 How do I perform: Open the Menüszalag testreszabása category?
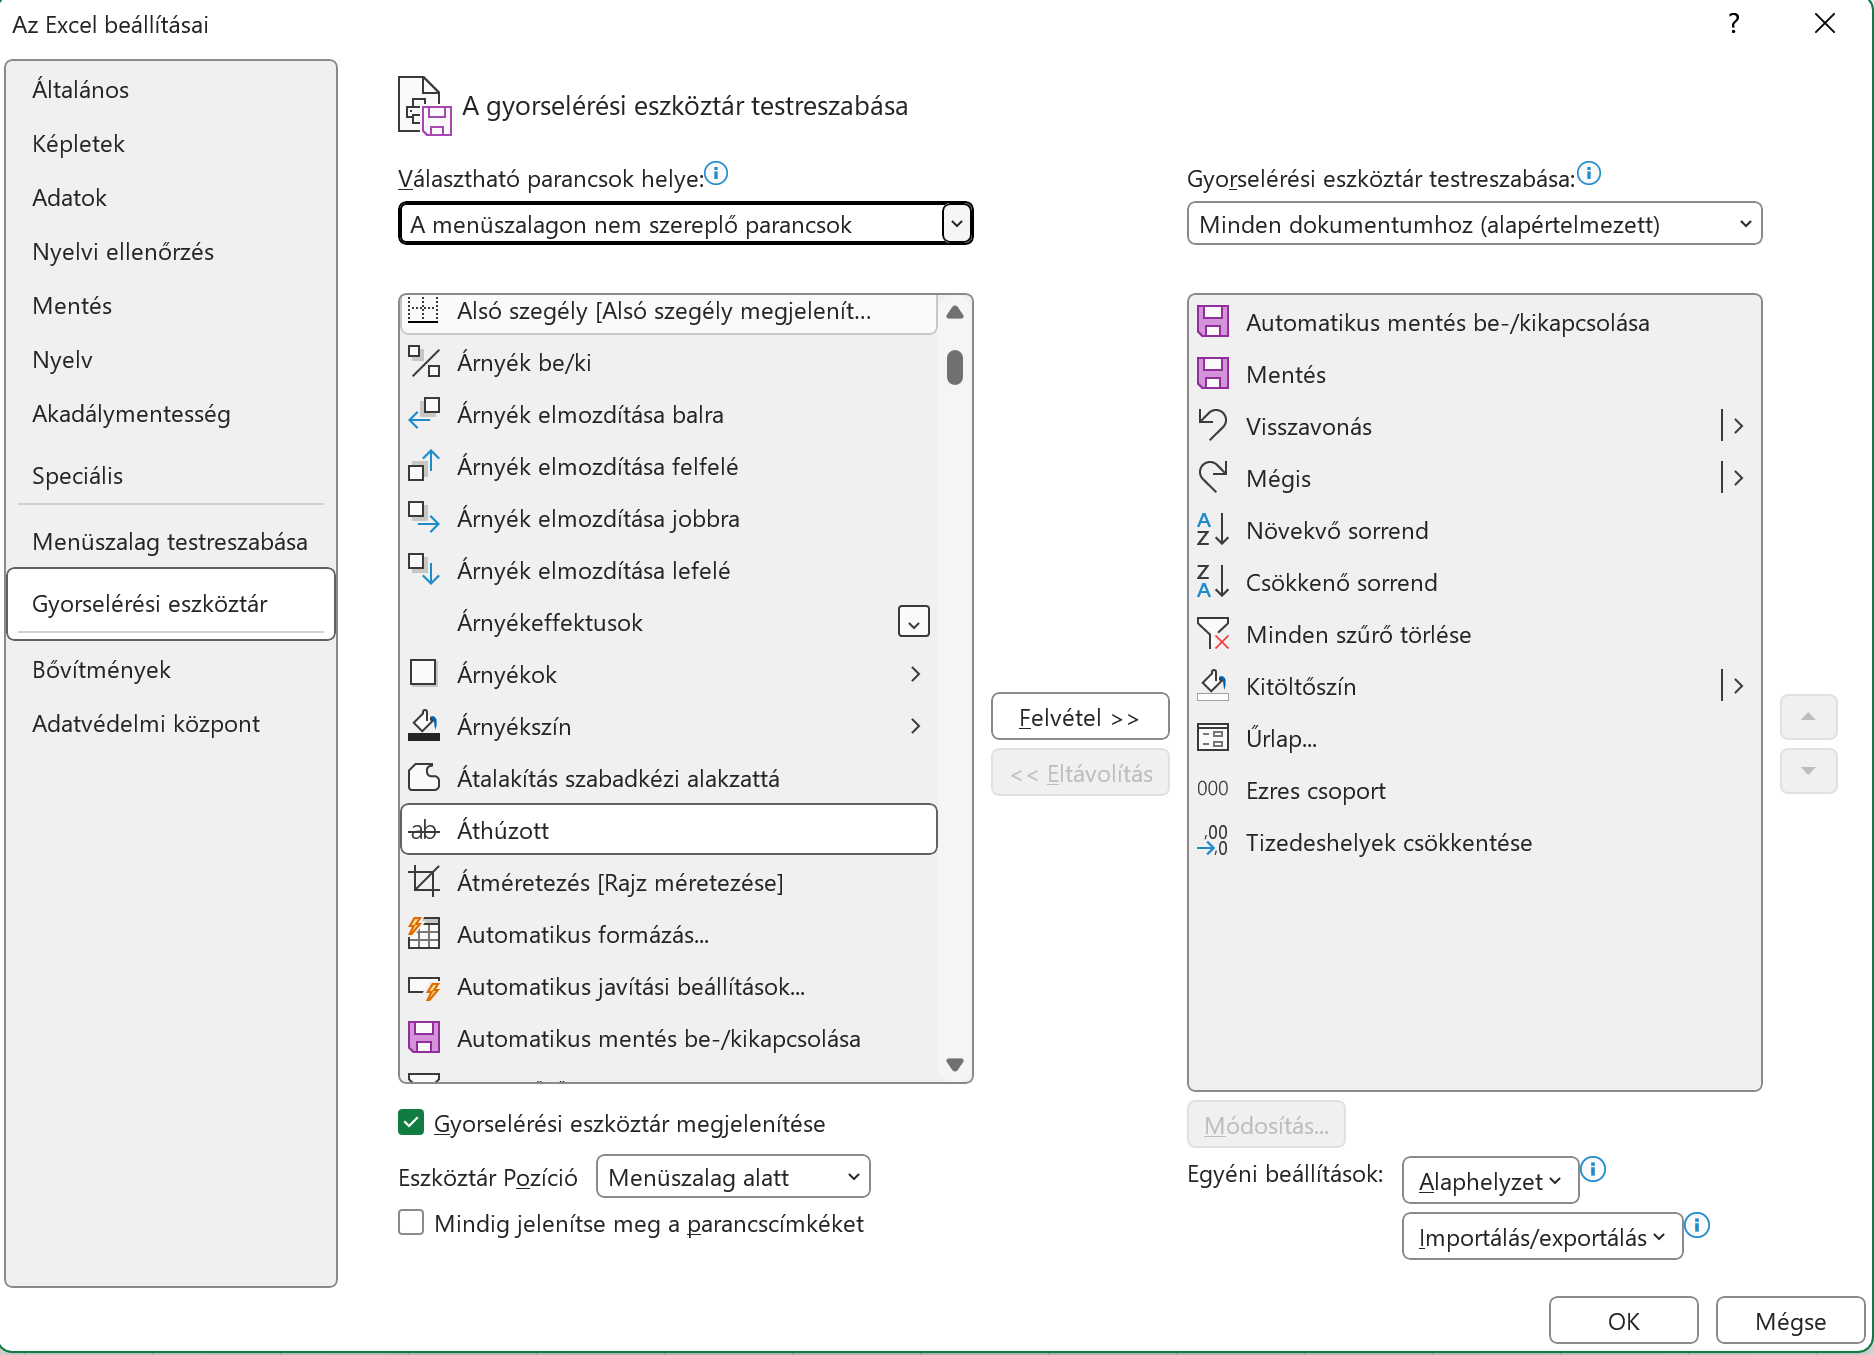(x=170, y=542)
